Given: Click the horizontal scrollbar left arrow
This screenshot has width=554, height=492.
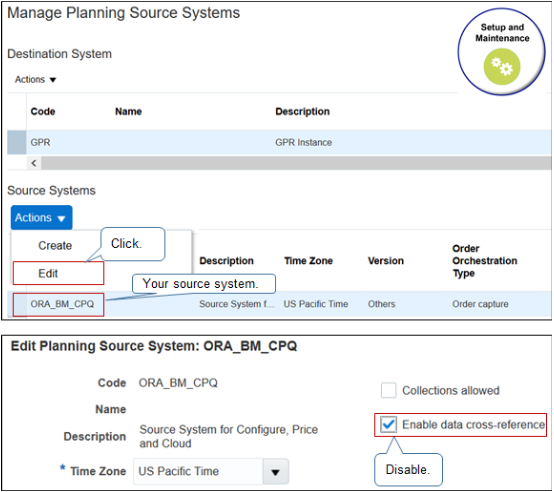Looking at the screenshot, I should click(34, 163).
